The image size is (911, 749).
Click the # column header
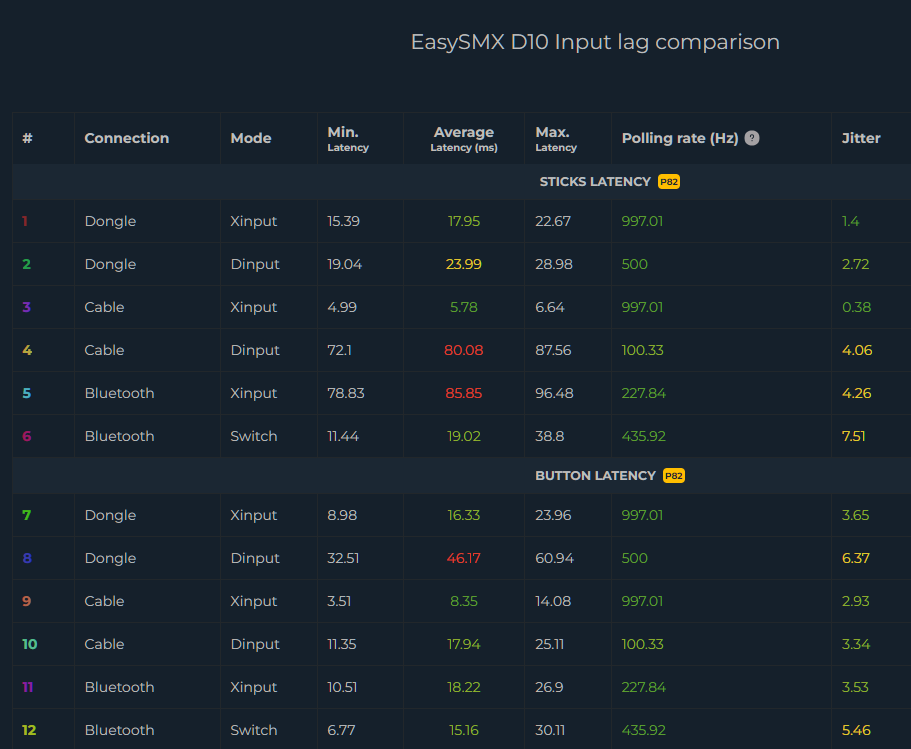pyautogui.click(x=27, y=138)
